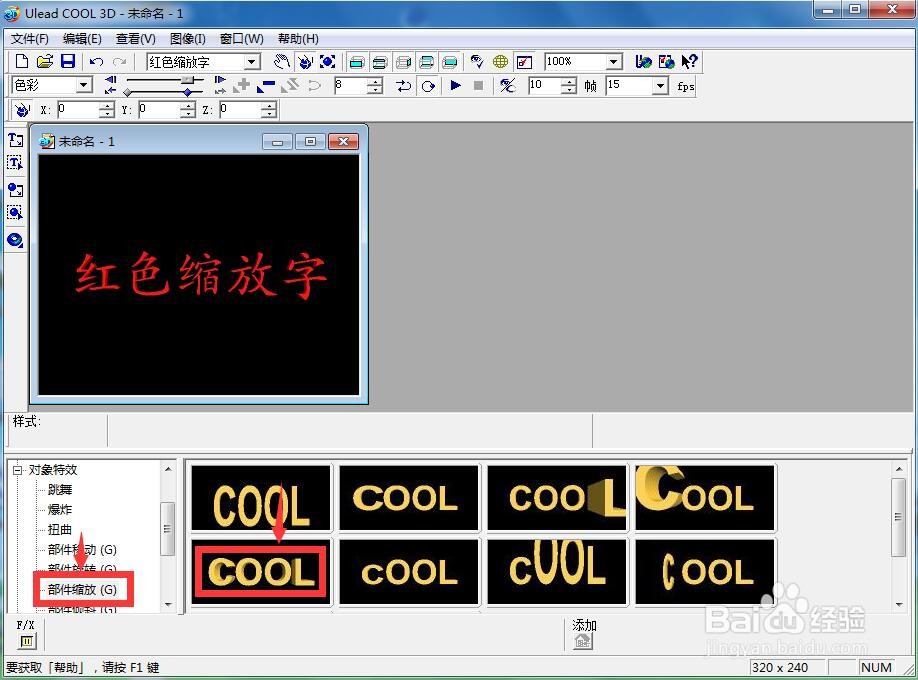Undo the last action
The height and width of the screenshot is (680, 918).
point(97,61)
